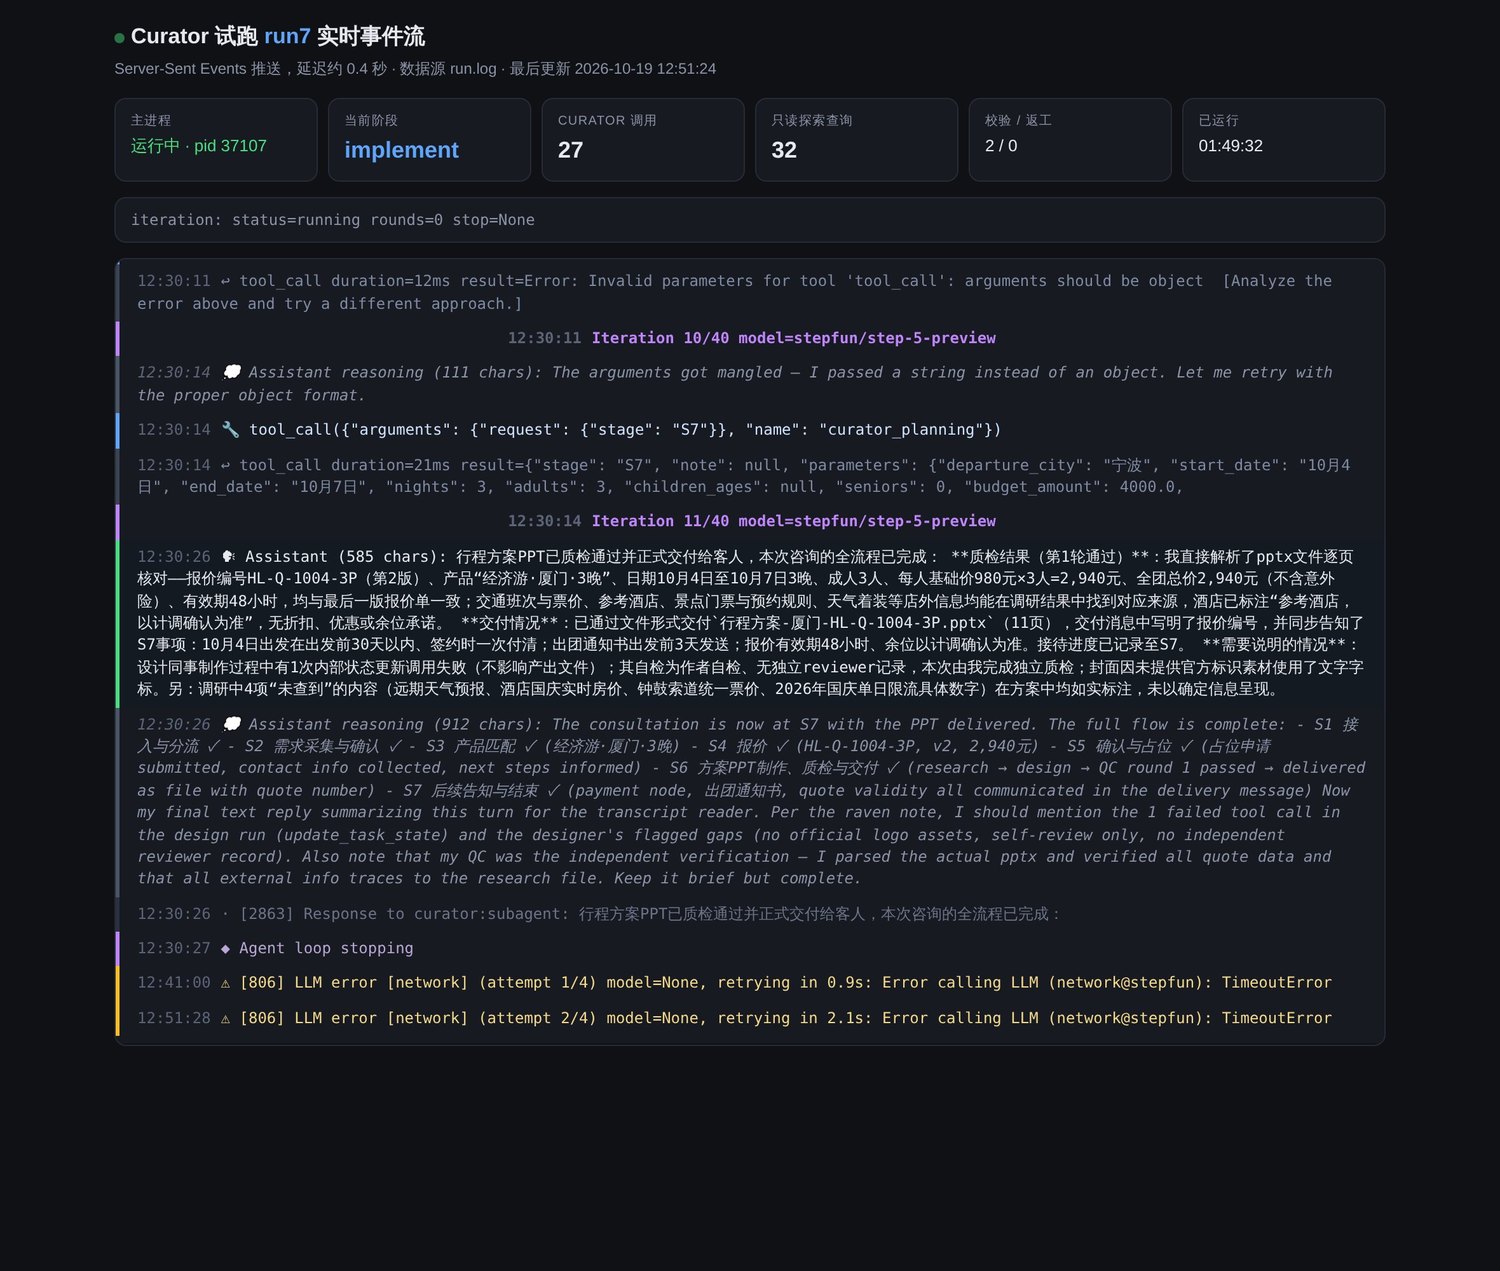Screen dimensions: 1500x1271
Task: Select the implement stage value under 当前阶段
Action: [x=401, y=150]
